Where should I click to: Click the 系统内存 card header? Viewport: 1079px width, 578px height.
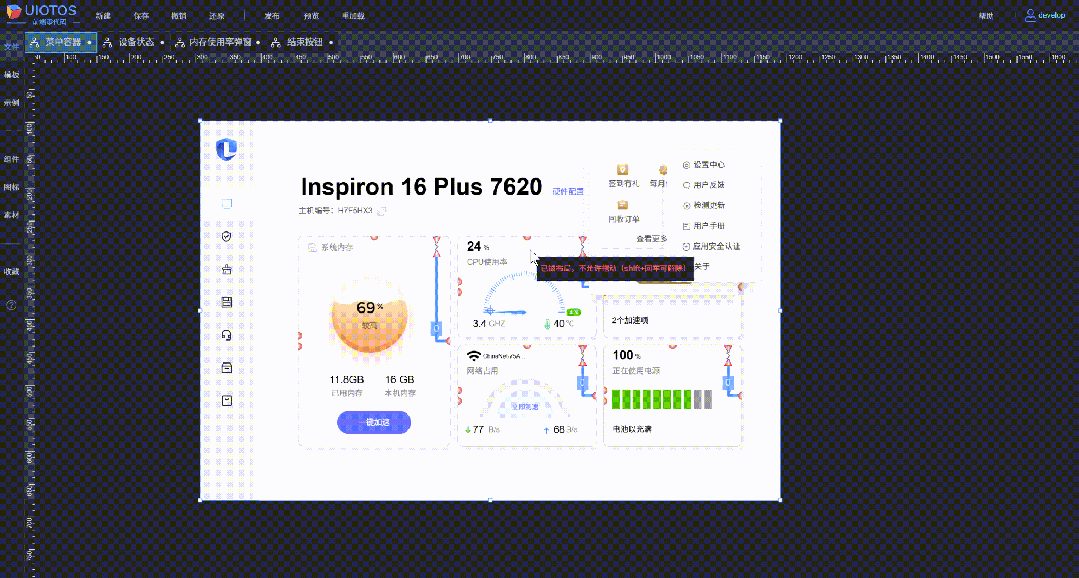tap(332, 246)
